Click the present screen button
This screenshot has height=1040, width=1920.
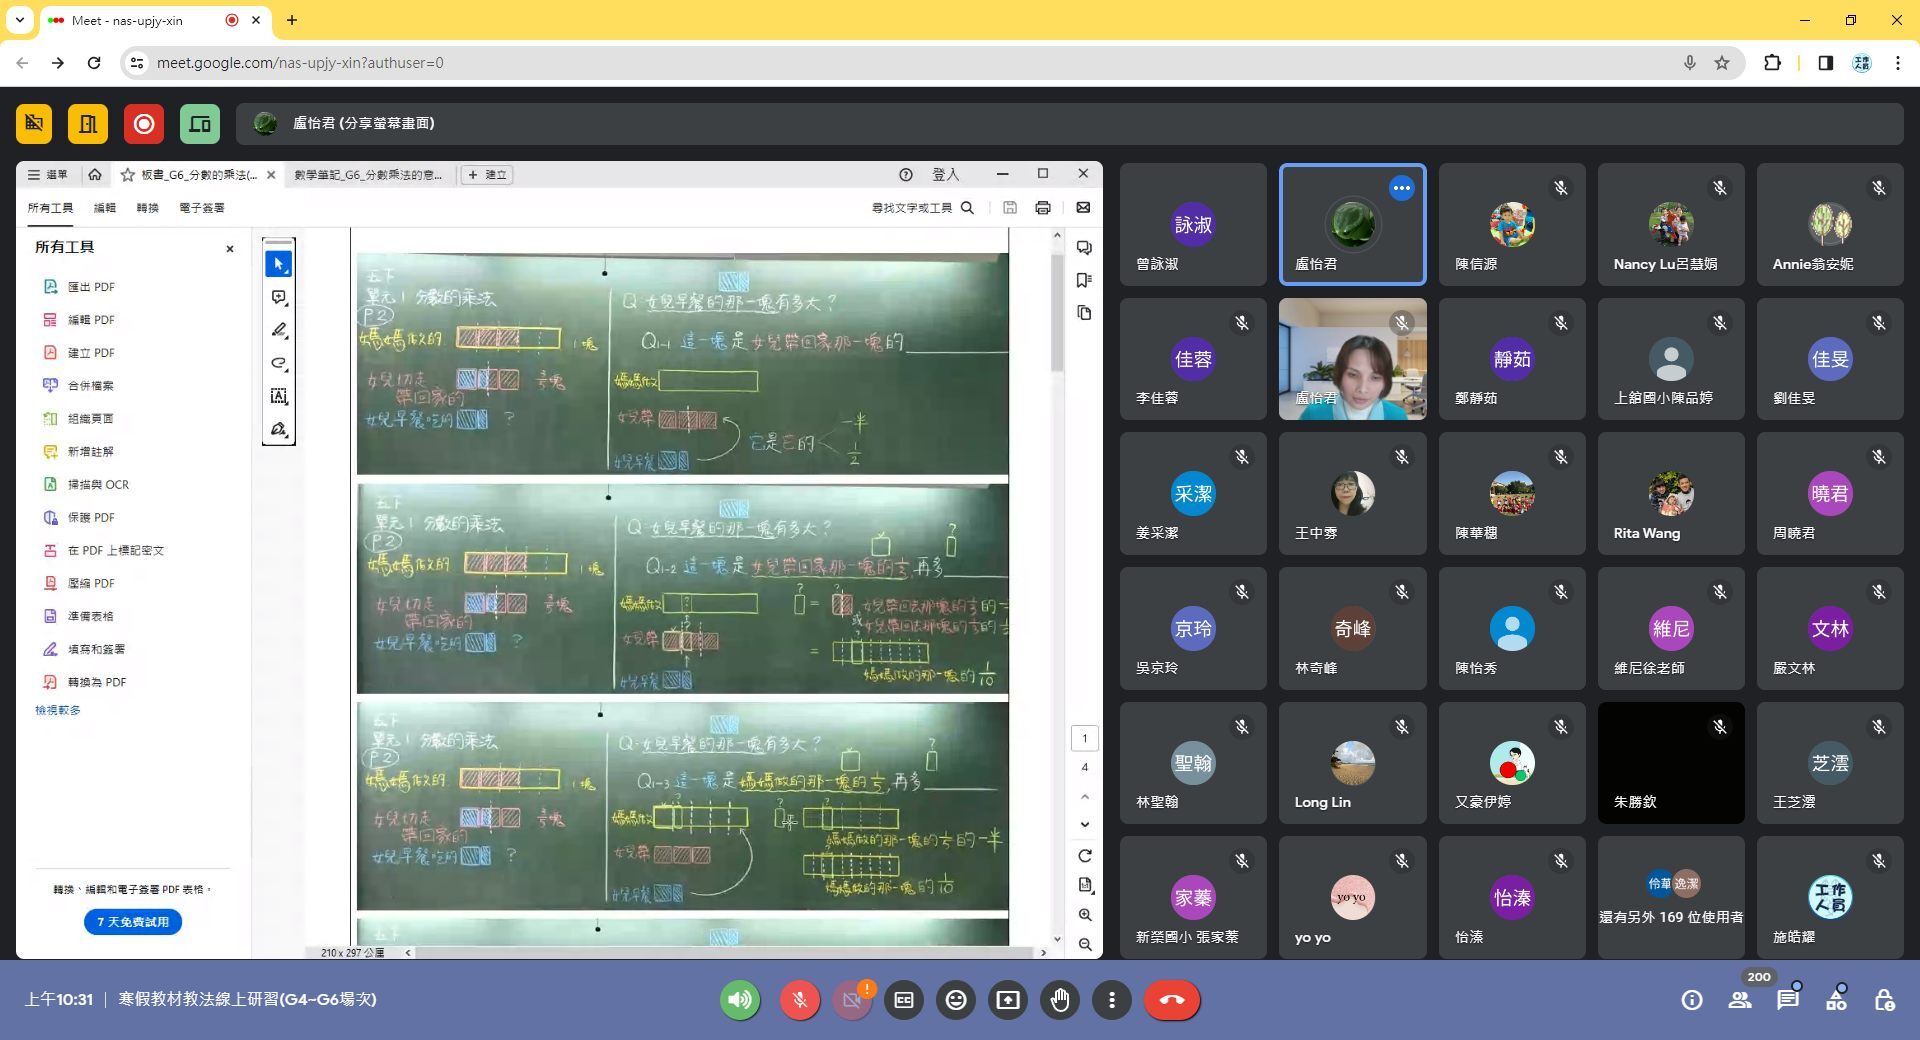click(x=1008, y=1000)
